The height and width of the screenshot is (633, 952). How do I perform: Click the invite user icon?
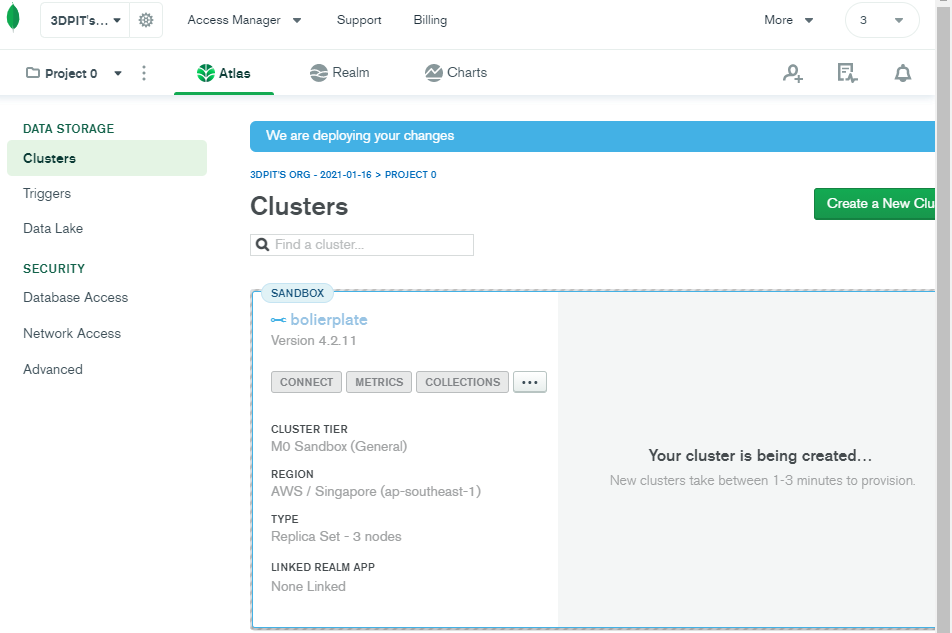click(792, 73)
